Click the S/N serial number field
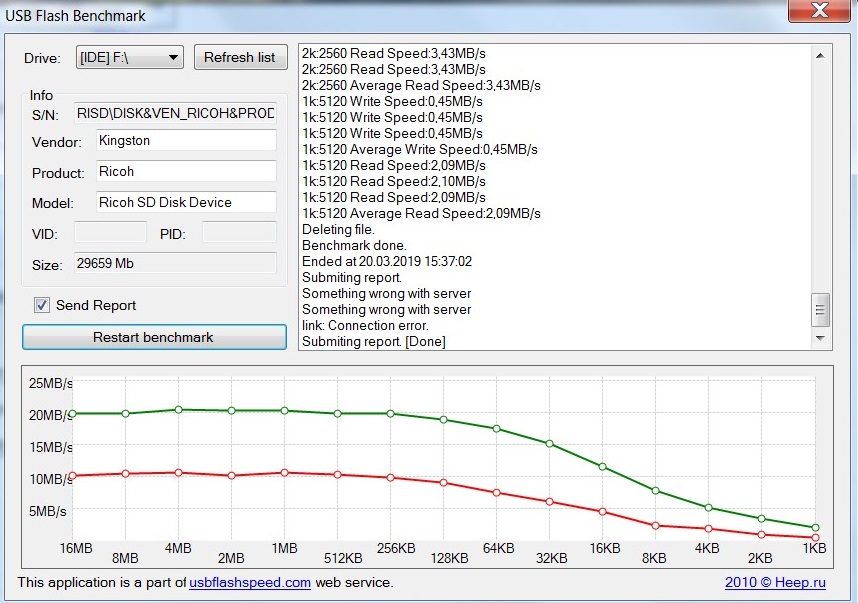Image resolution: width=858 pixels, height=603 pixels. click(x=175, y=114)
